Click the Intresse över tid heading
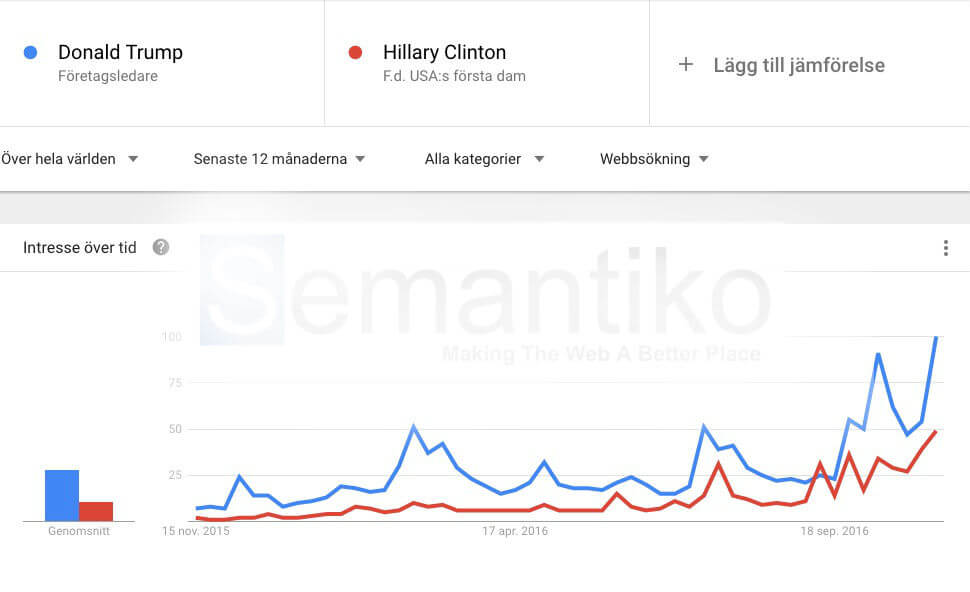This screenshot has height=592, width=970. point(80,247)
